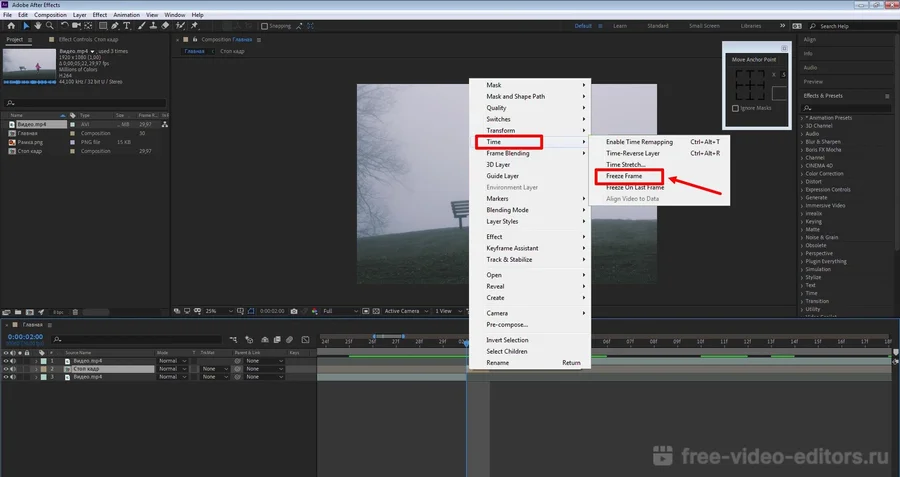Enable Frame Blending switch in timeline header
Viewport: 900px width, 477px height.
pyautogui.click(x=277, y=340)
